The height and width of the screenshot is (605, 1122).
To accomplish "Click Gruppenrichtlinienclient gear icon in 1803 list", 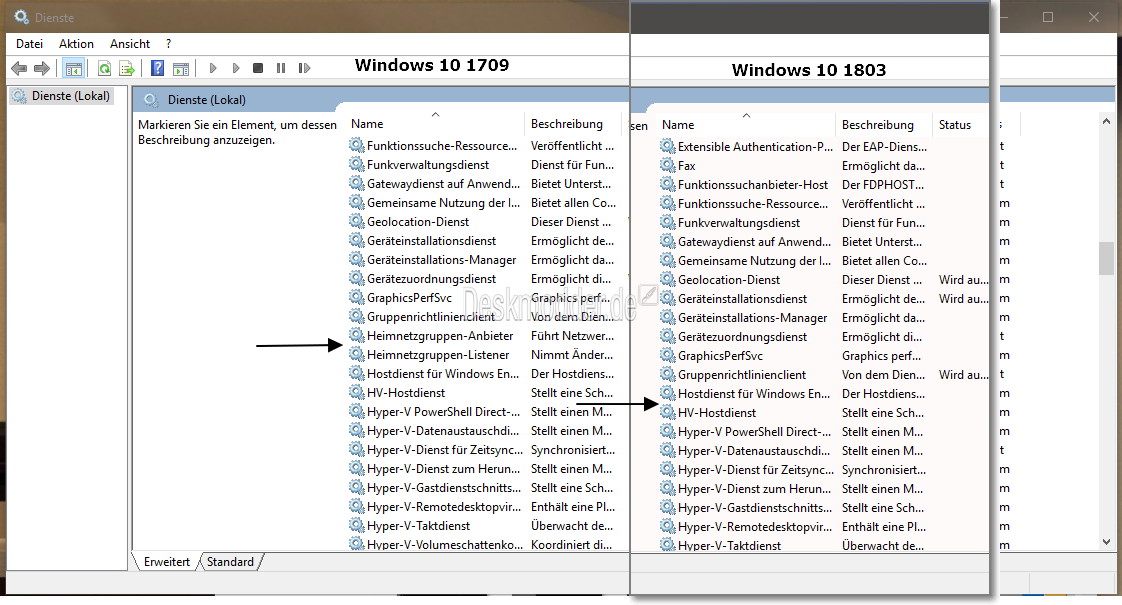I will point(668,374).
